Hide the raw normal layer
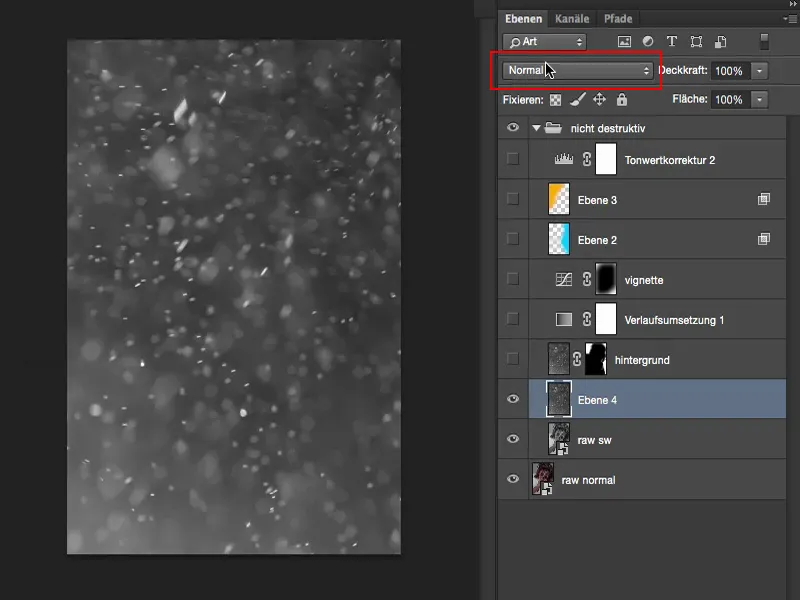 pyautogui.click(x=513, y=478)
